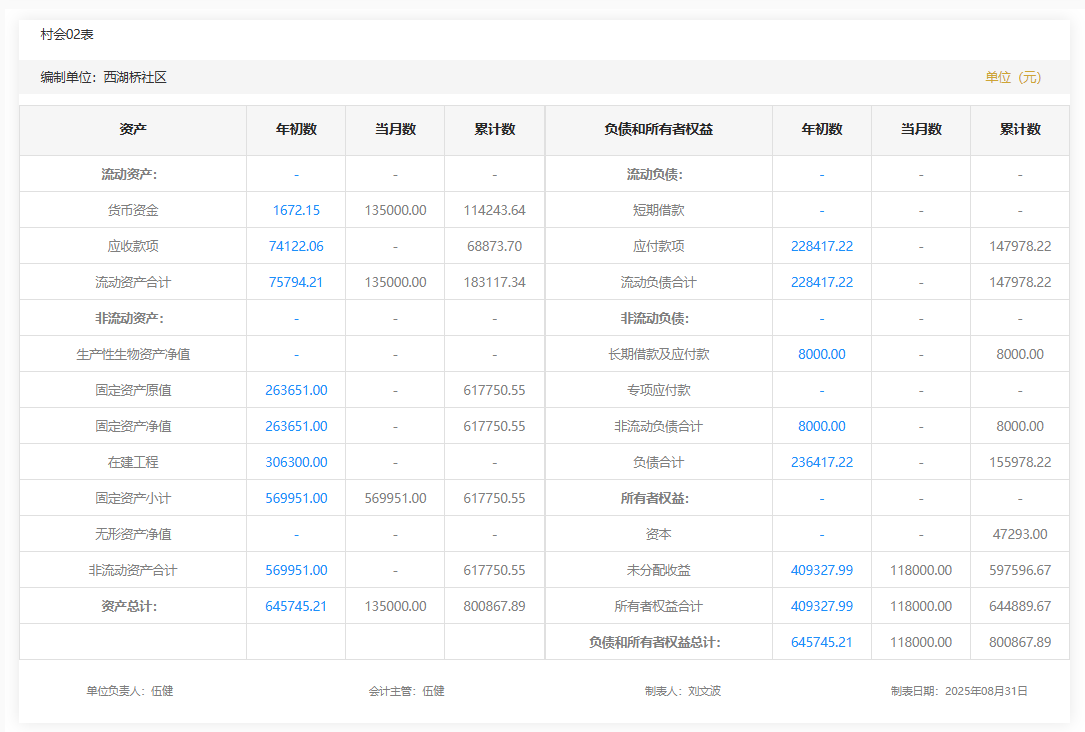Screen dimensions: 1085x732
Task: Open the 负债和所有者权益总计 年初数 link
Action: 821,642
